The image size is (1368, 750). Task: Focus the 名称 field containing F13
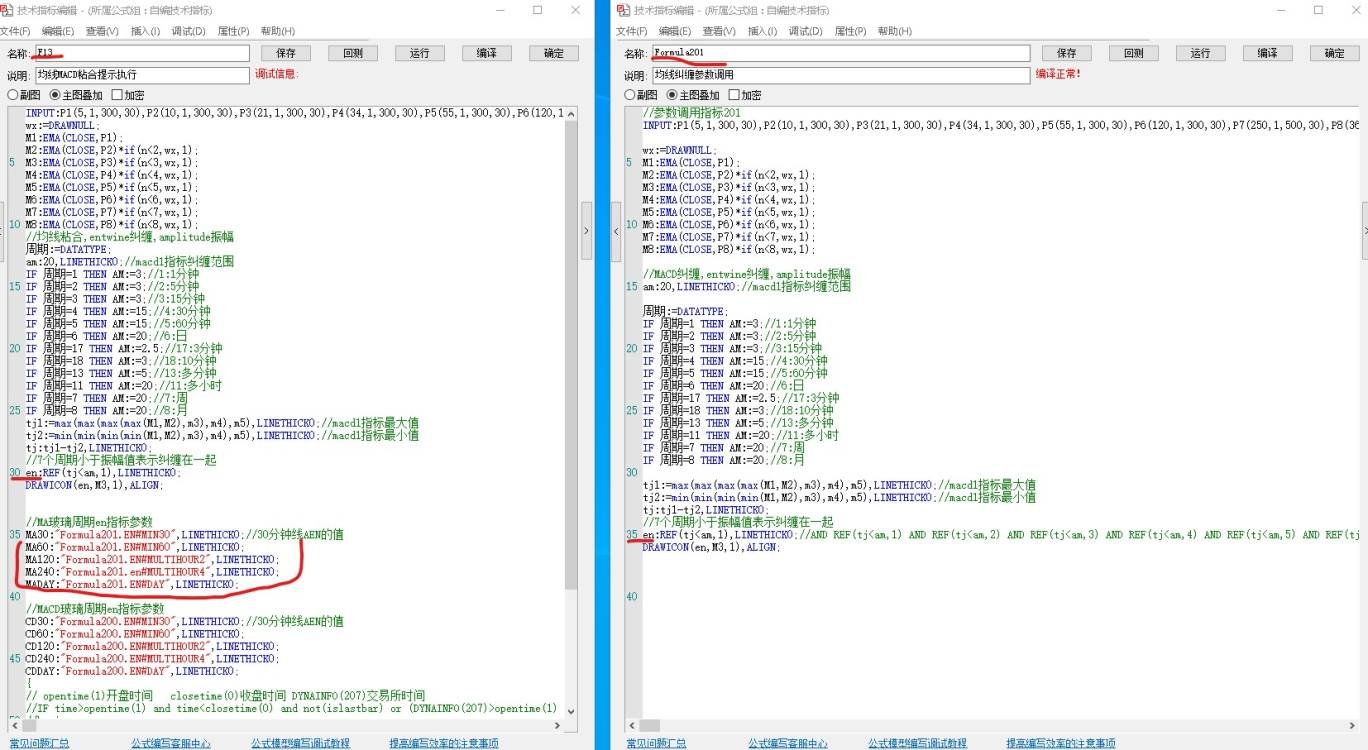[141, 53]
